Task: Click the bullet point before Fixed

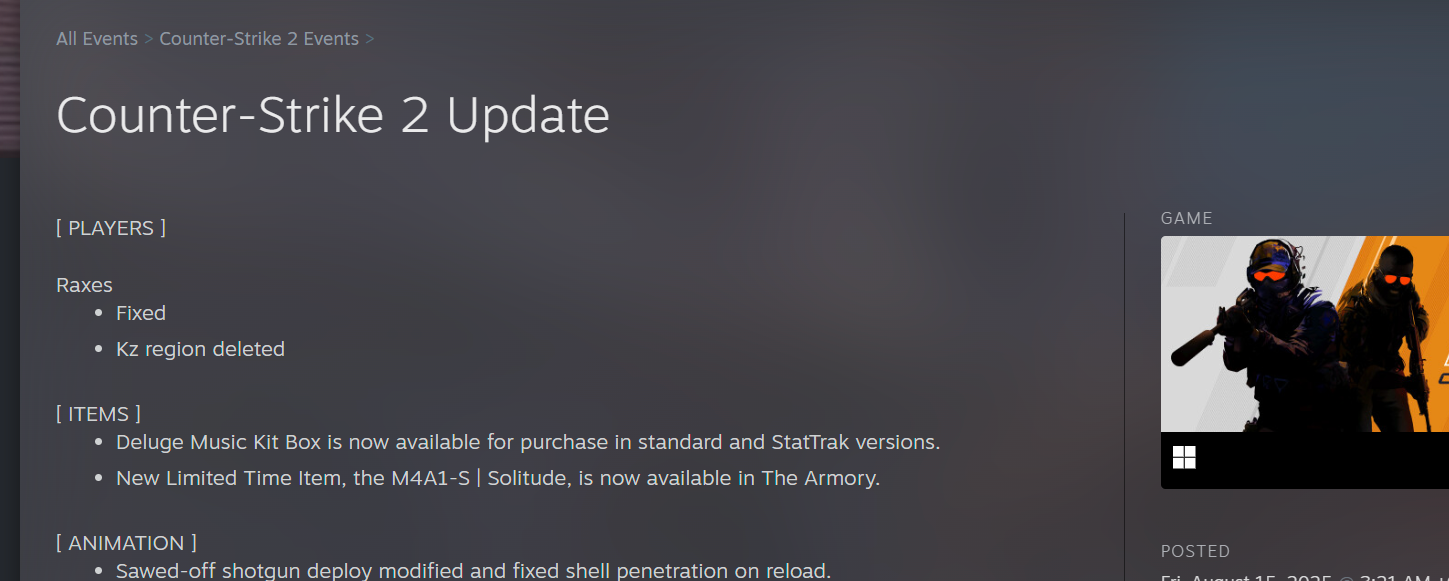Action: click(x=98, y=314)
